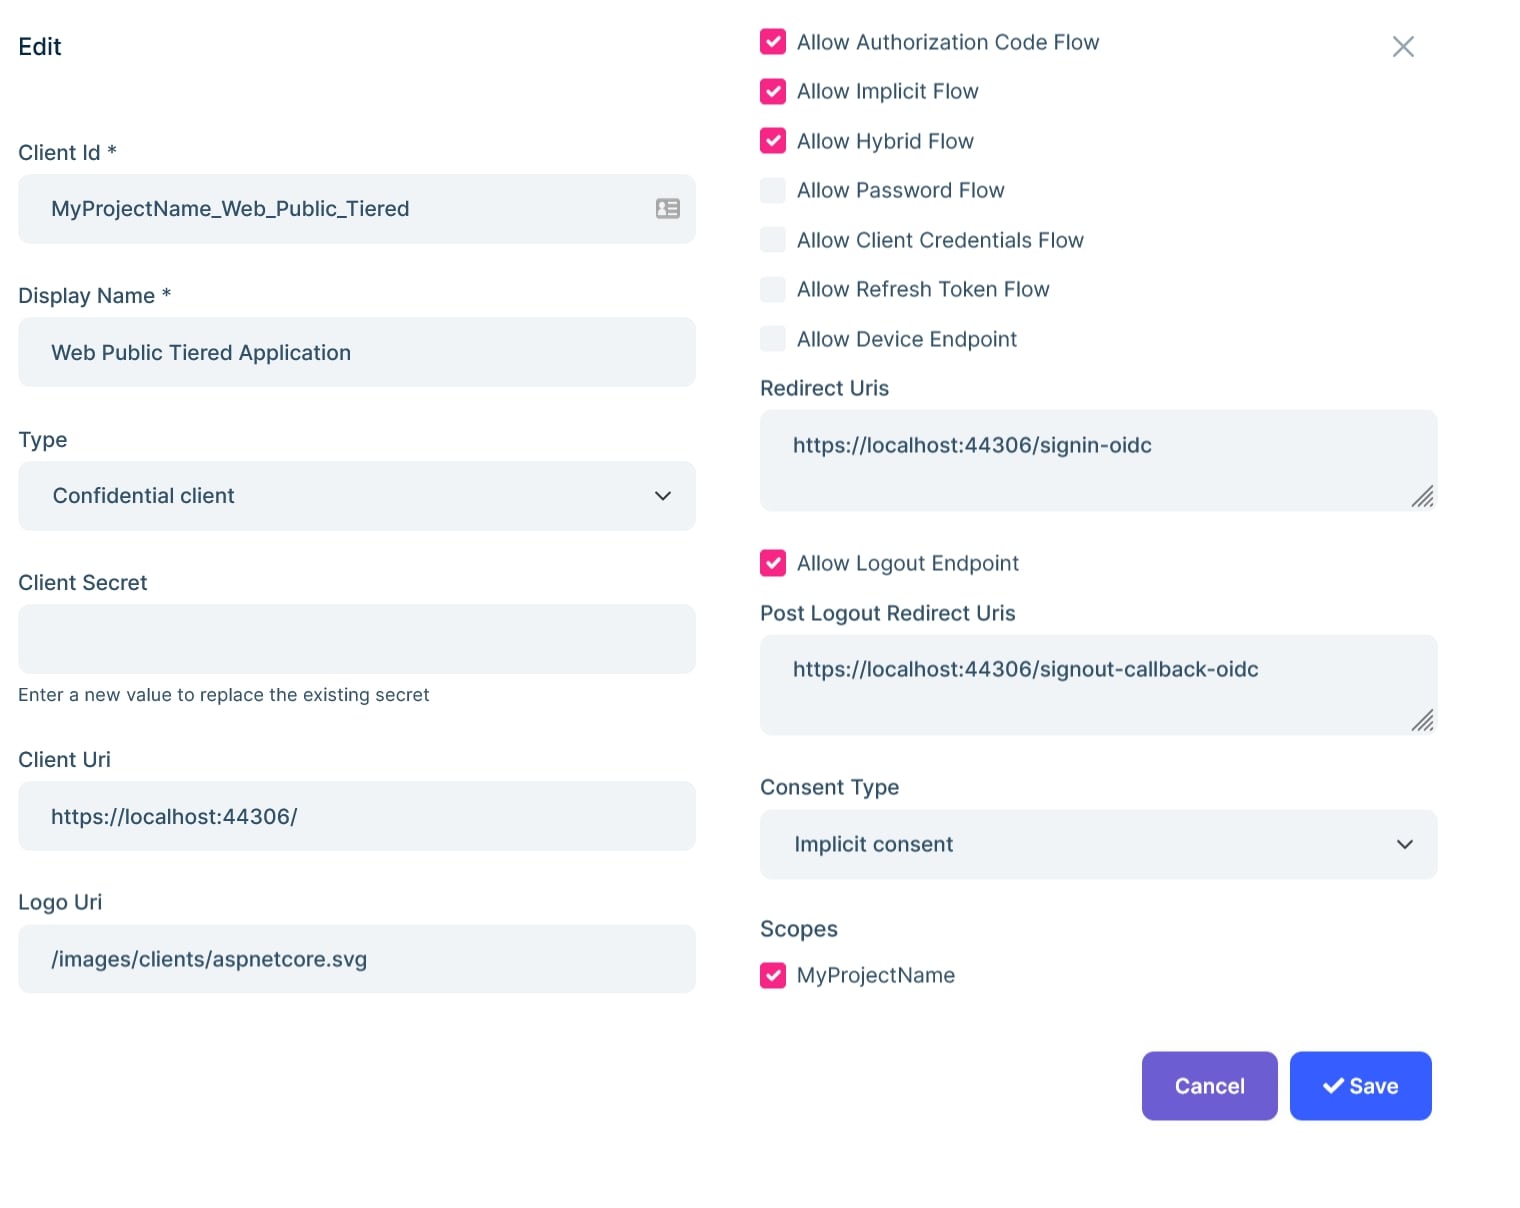Save the application changes
Viewport: 1520px width, 1208px height.
click(x=1360, y=1086)
